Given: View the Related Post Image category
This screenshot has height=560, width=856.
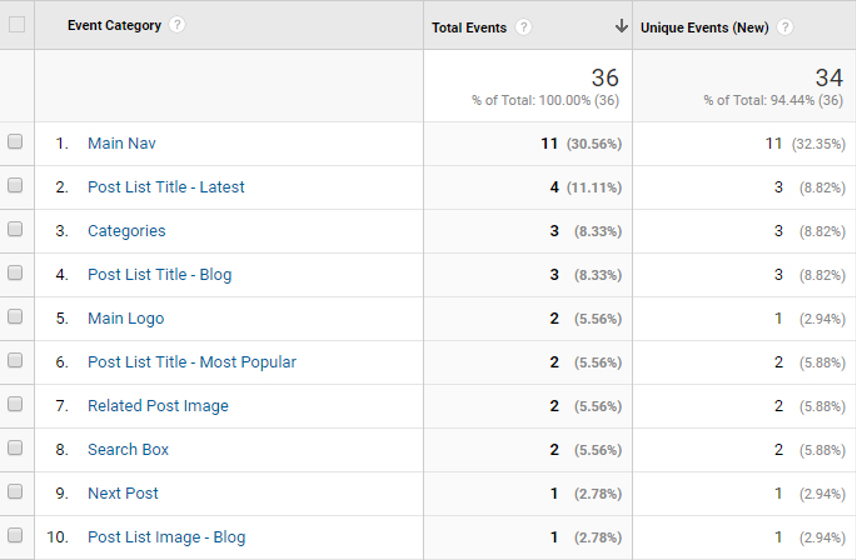Looking at the screenshot, I should (x=158, y=406).
